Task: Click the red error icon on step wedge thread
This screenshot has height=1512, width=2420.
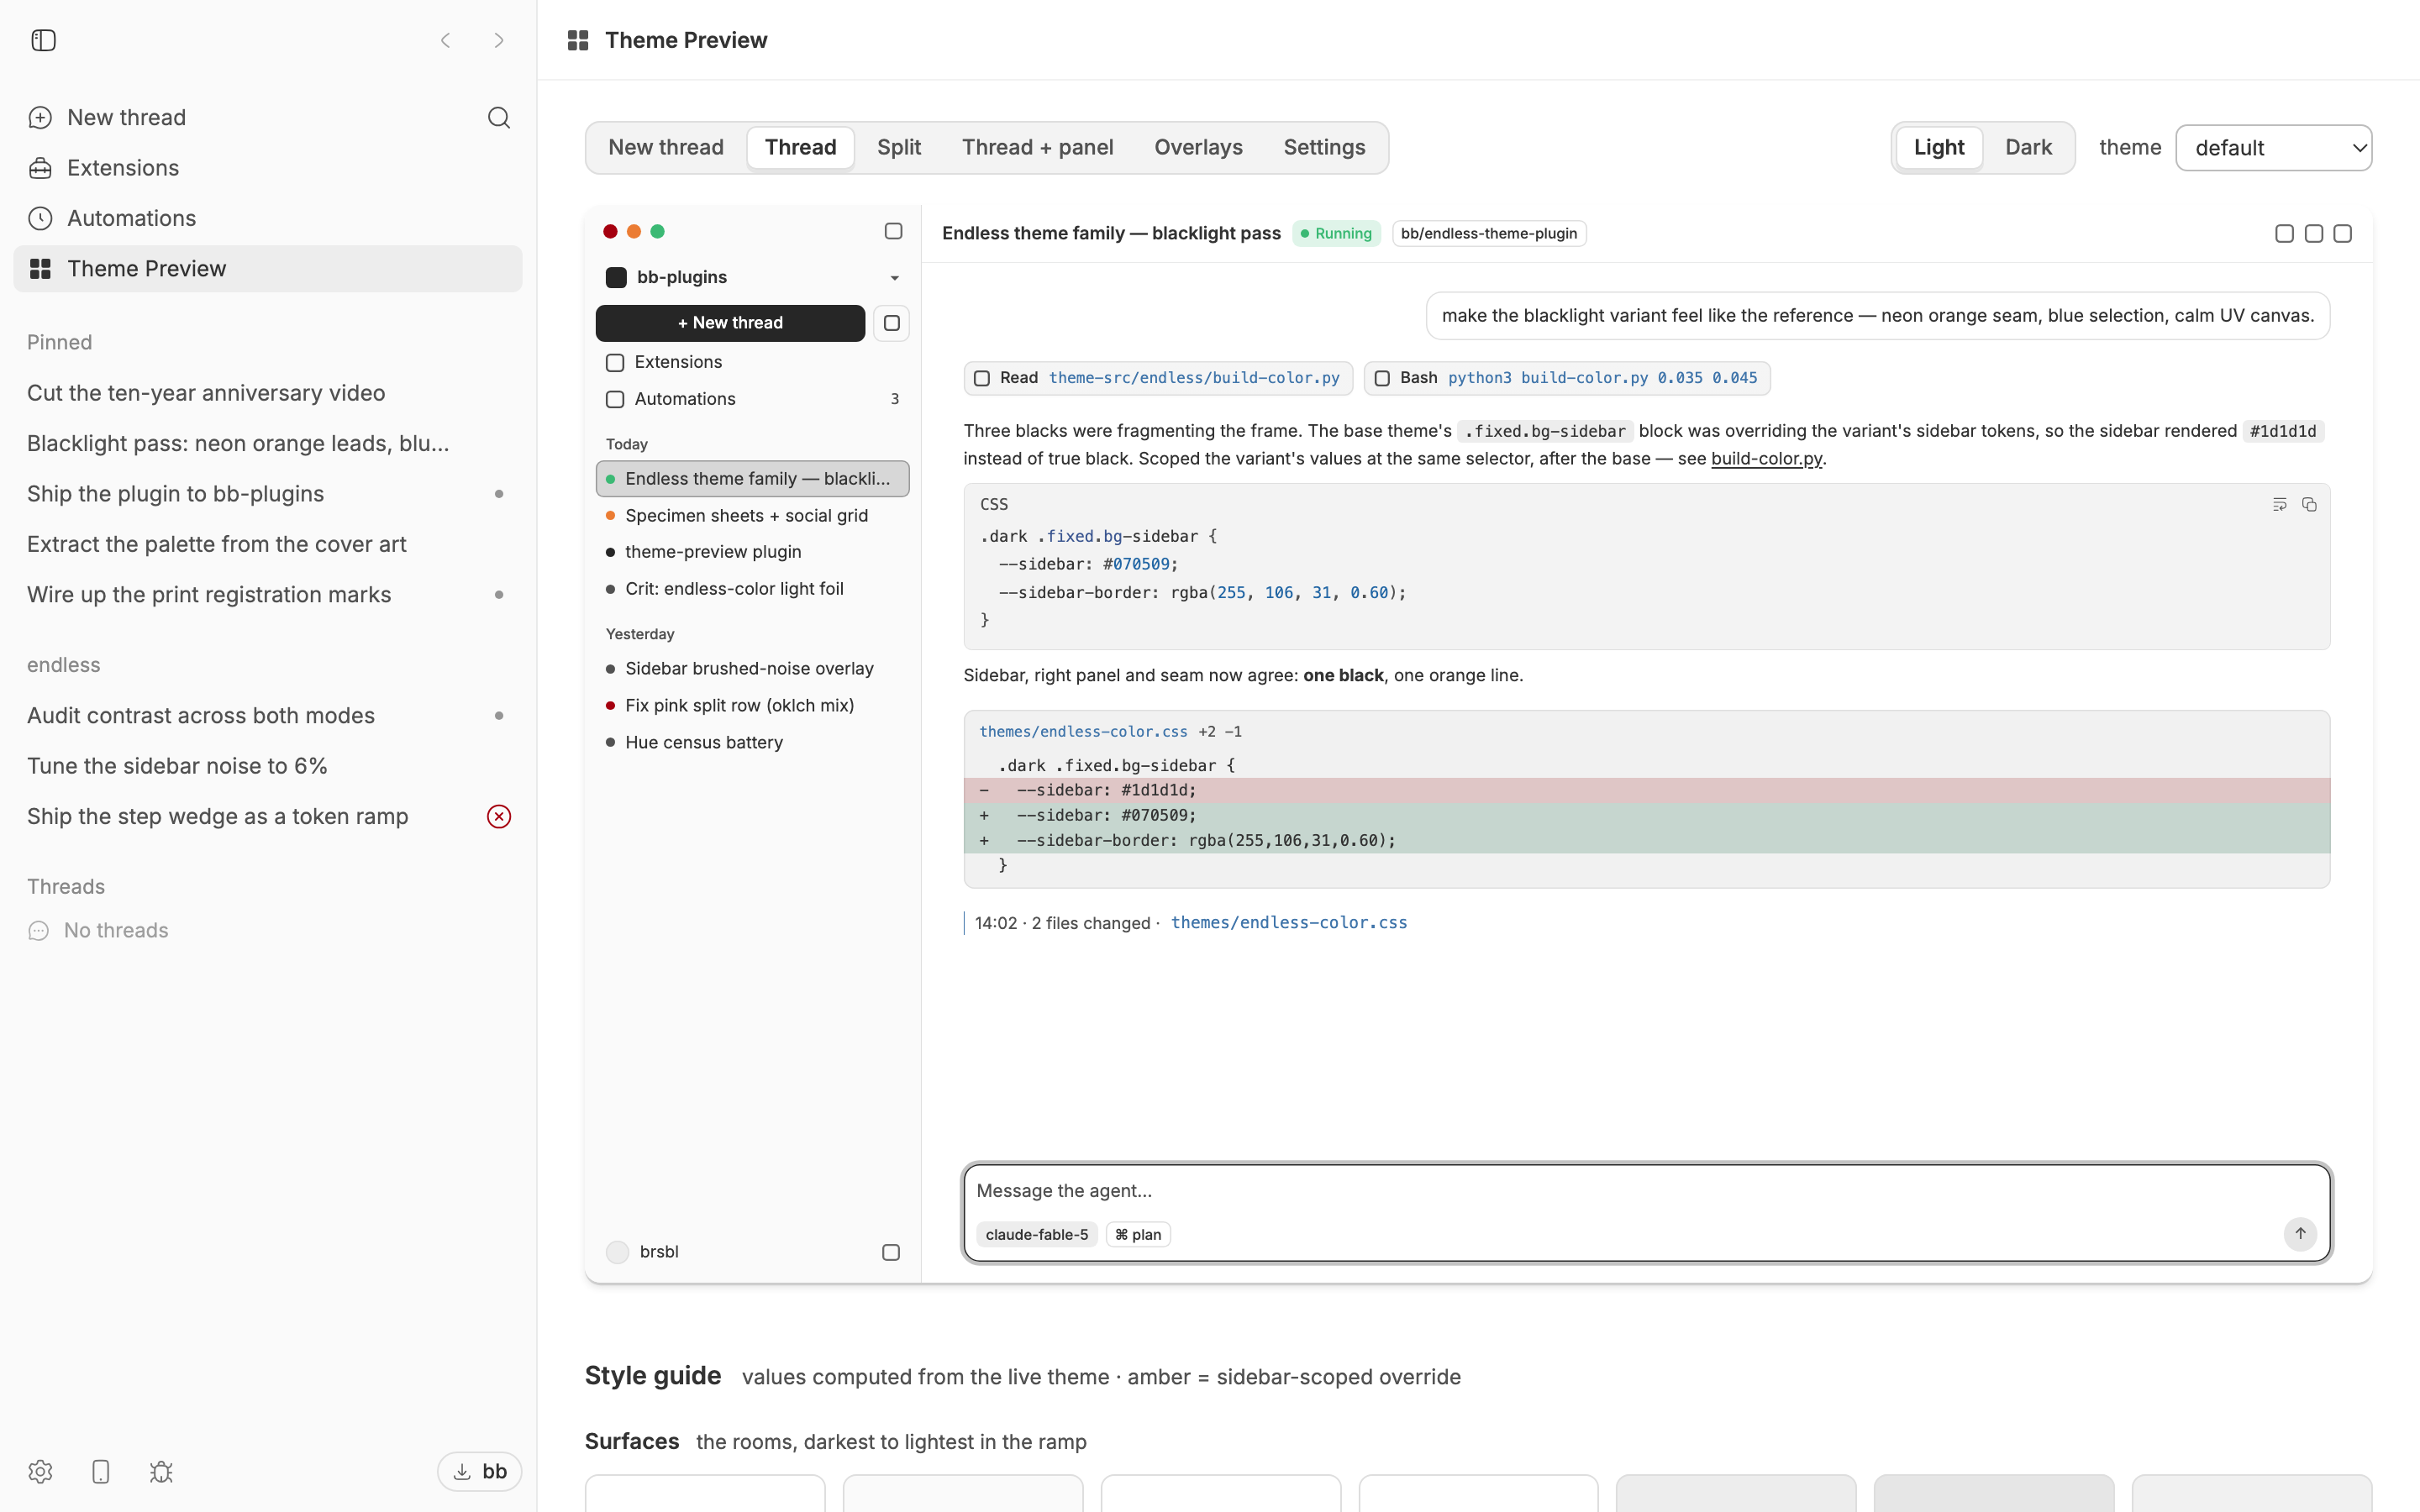Action: 498,817
